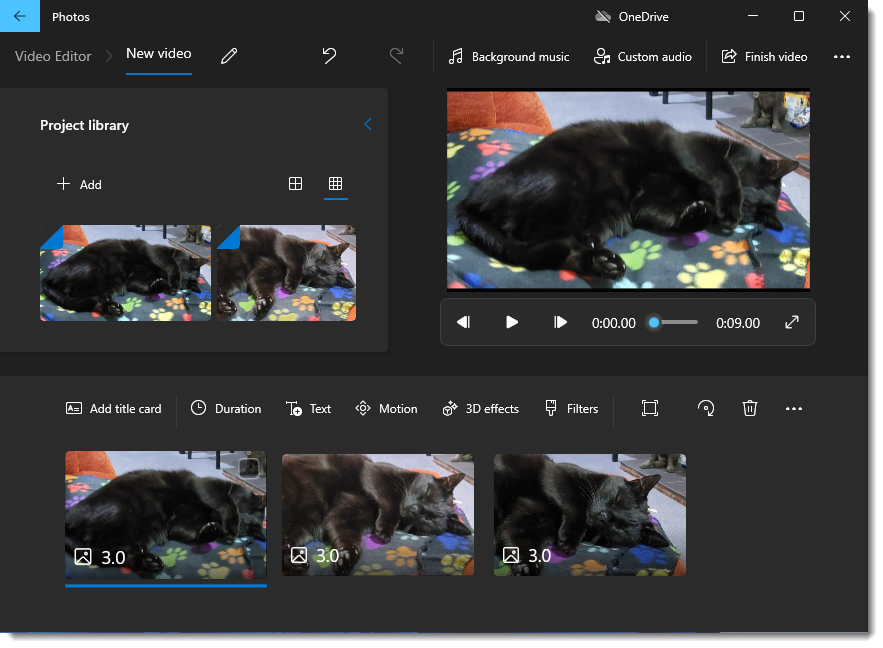883x648 pixels.
Task: Apply 3D effects to the clip
Action: click(480, 408)
